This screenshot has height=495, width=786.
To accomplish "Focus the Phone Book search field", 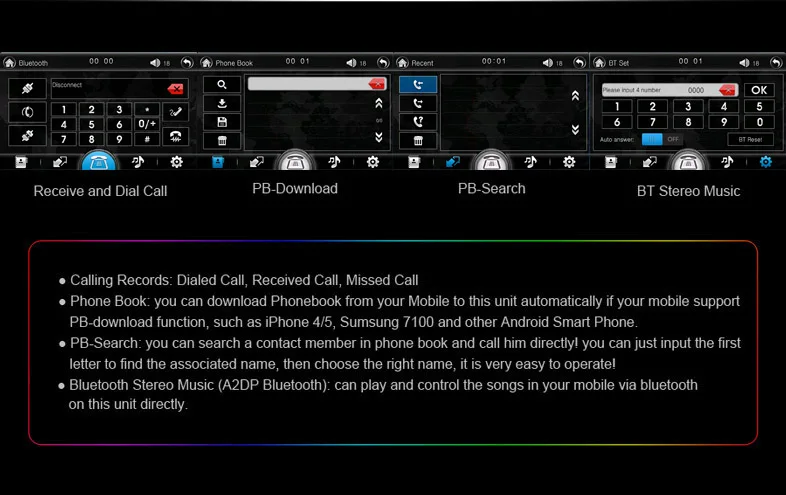I will (x=317, y=84).
